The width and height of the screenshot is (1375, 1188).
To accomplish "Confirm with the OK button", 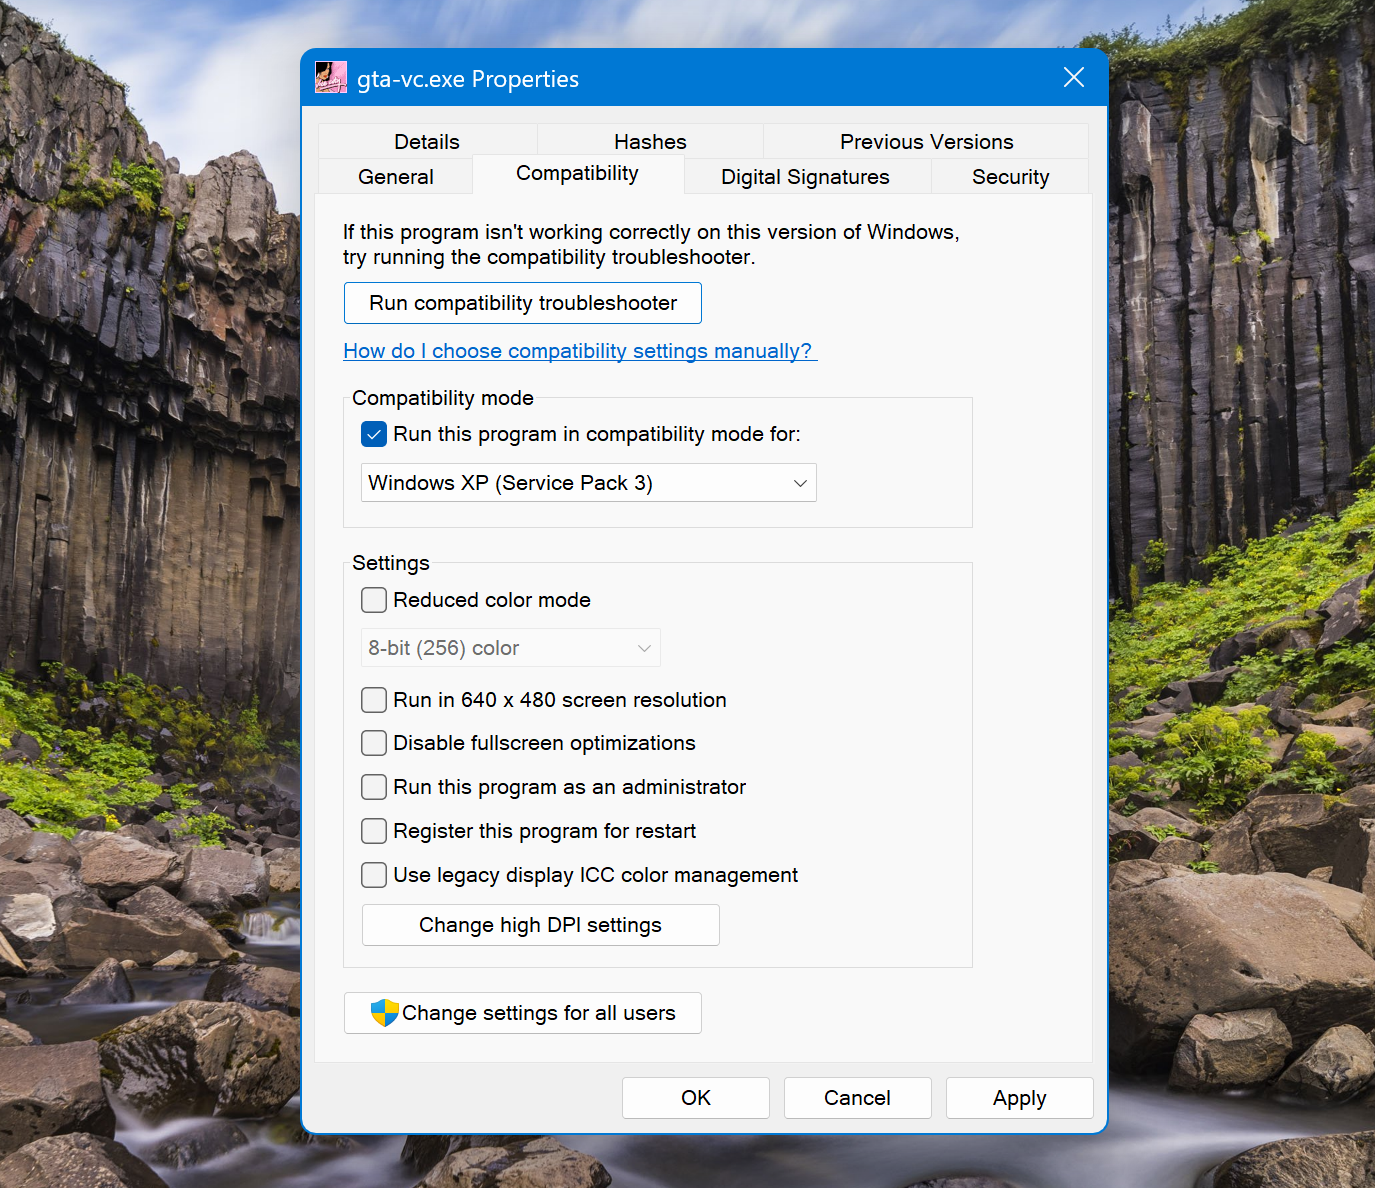I will 696,1098.
